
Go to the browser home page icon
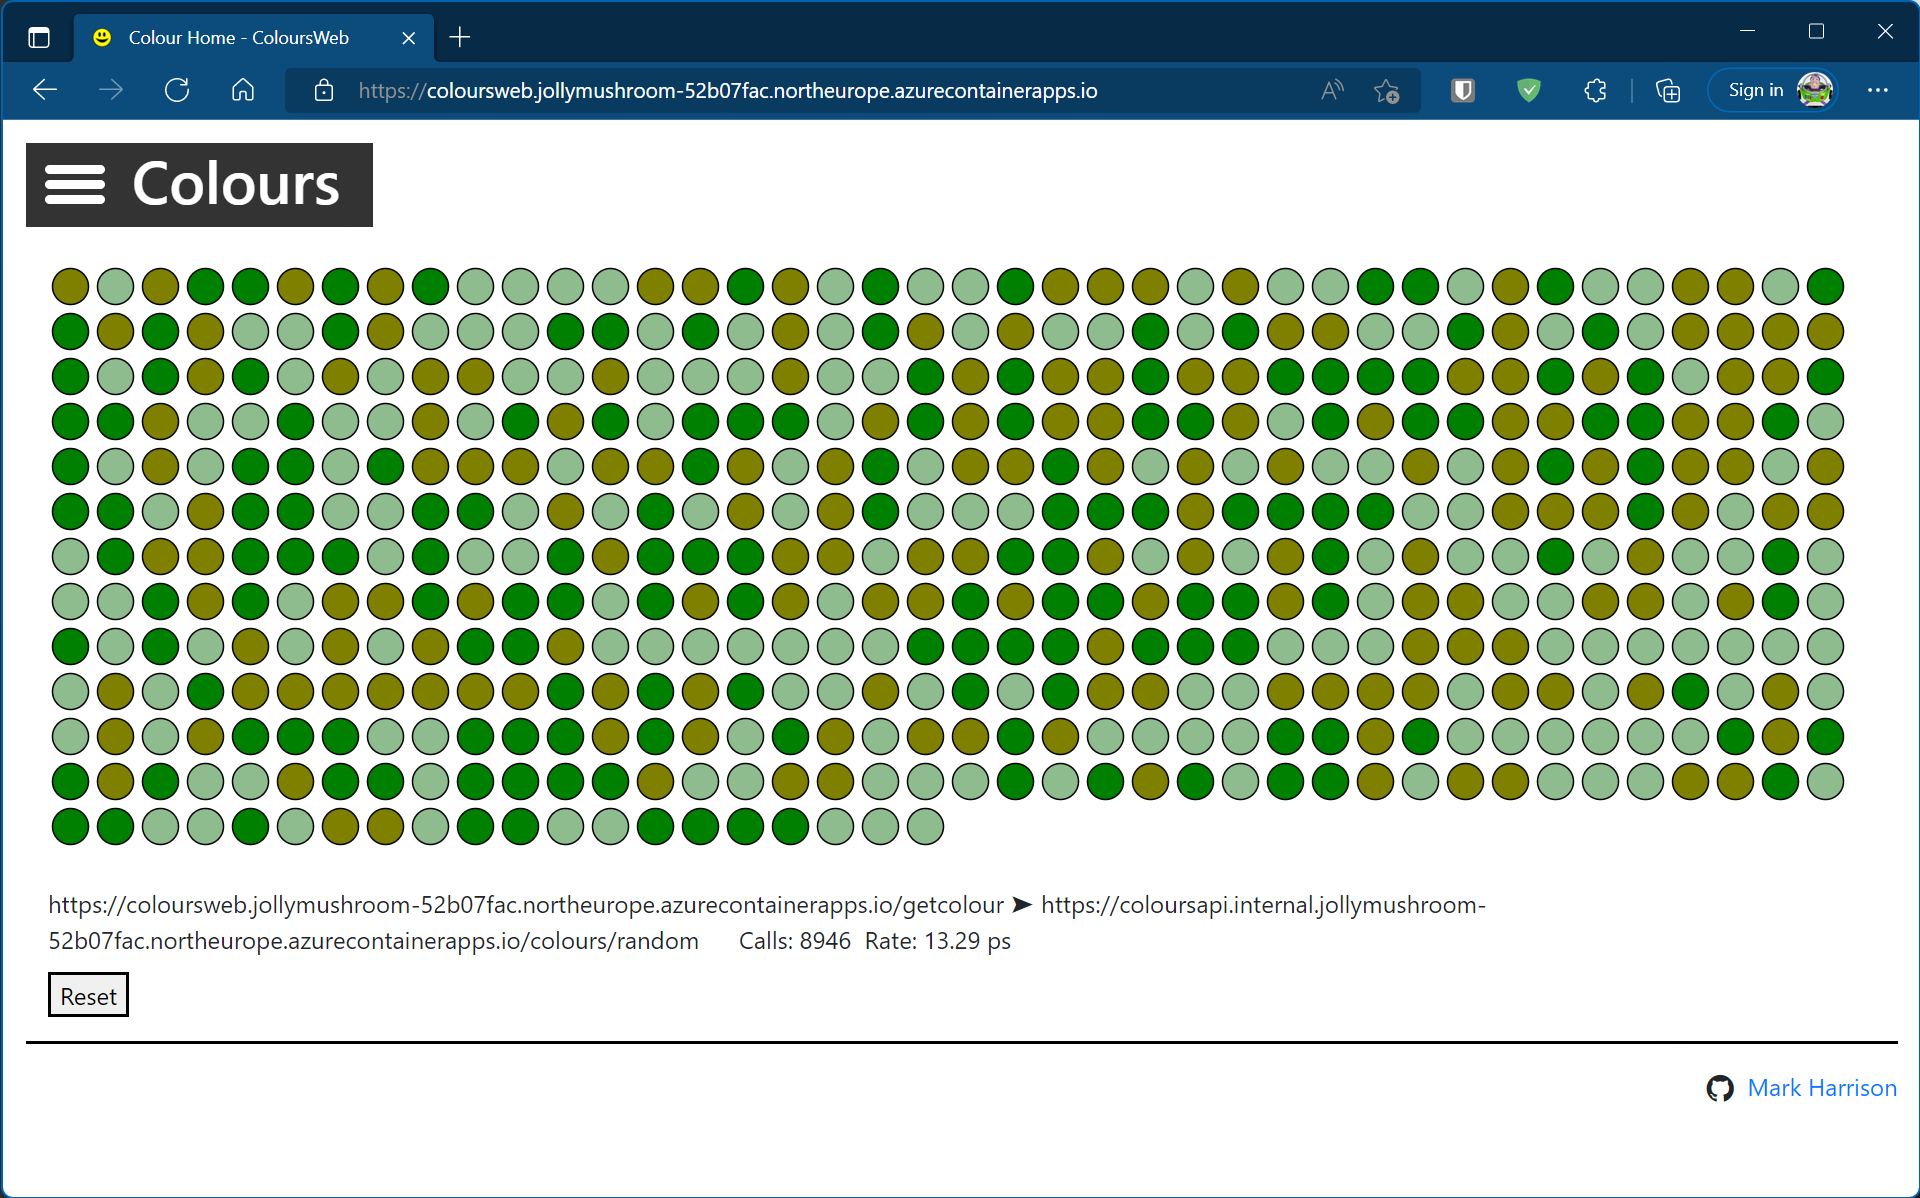243,91
